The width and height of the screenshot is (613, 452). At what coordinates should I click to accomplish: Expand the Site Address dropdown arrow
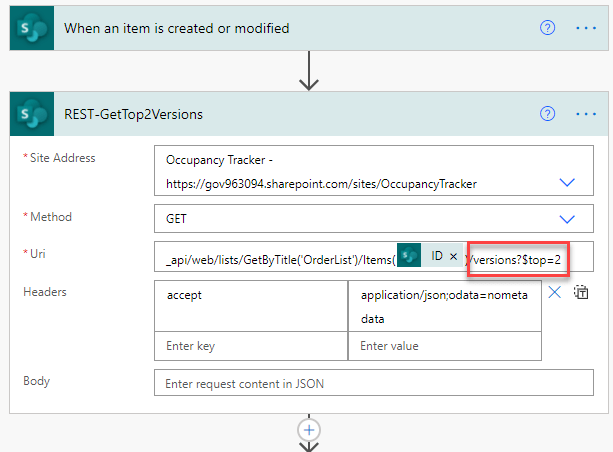567,182
